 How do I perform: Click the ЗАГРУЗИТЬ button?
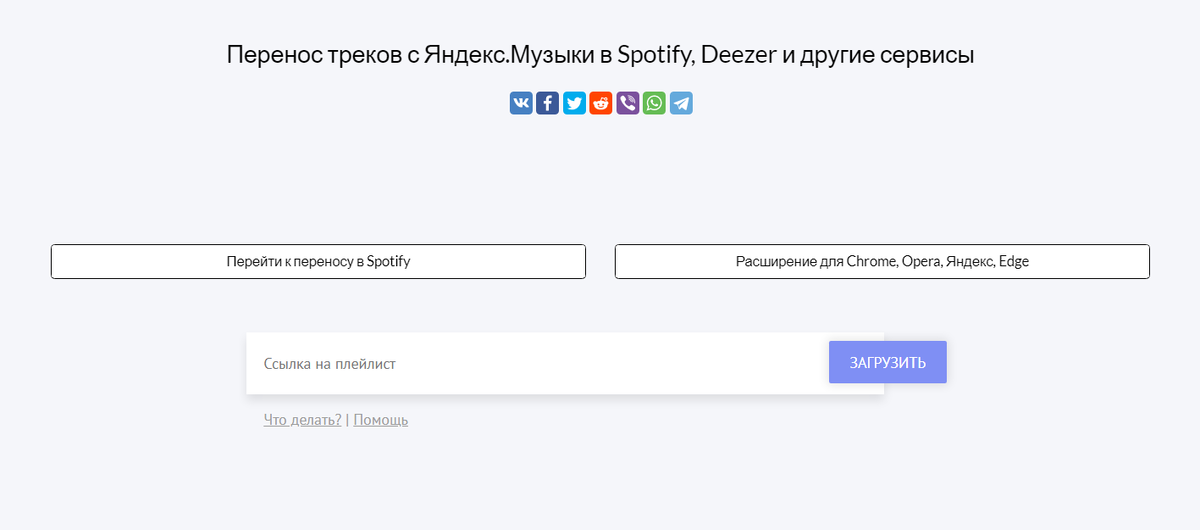coord(887,362)
